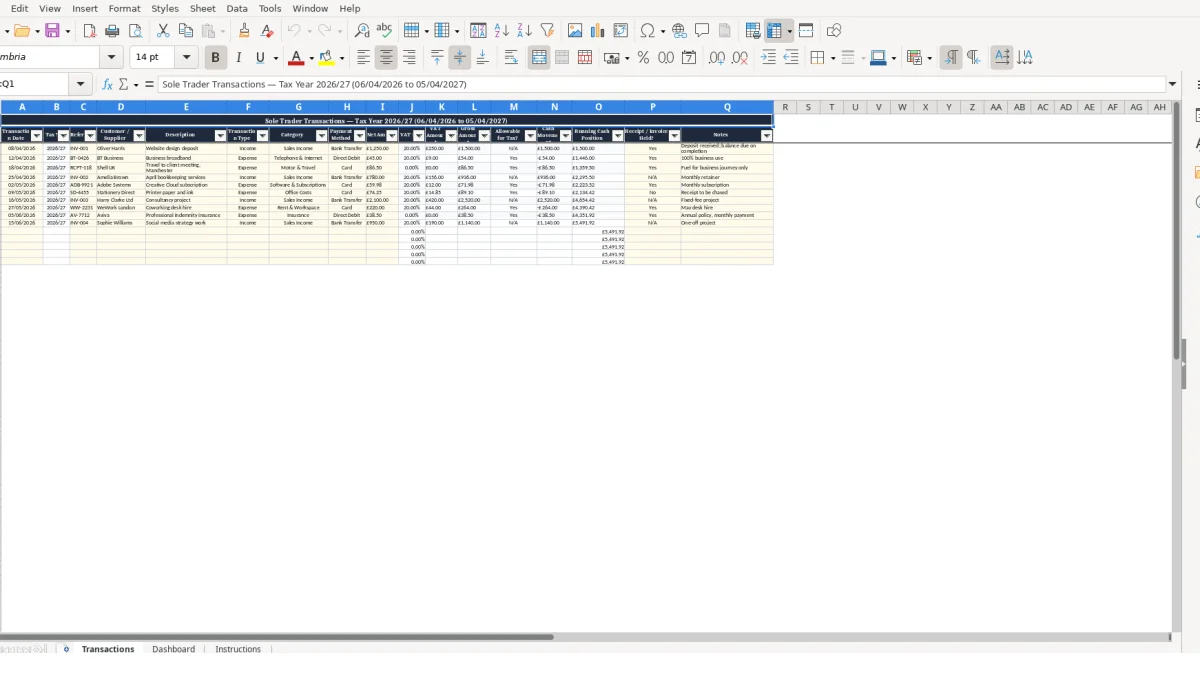The height and width of the screenshot is (675, 1200).
Task: Toggle Bold formatting
Action: [x=215, y=58]
